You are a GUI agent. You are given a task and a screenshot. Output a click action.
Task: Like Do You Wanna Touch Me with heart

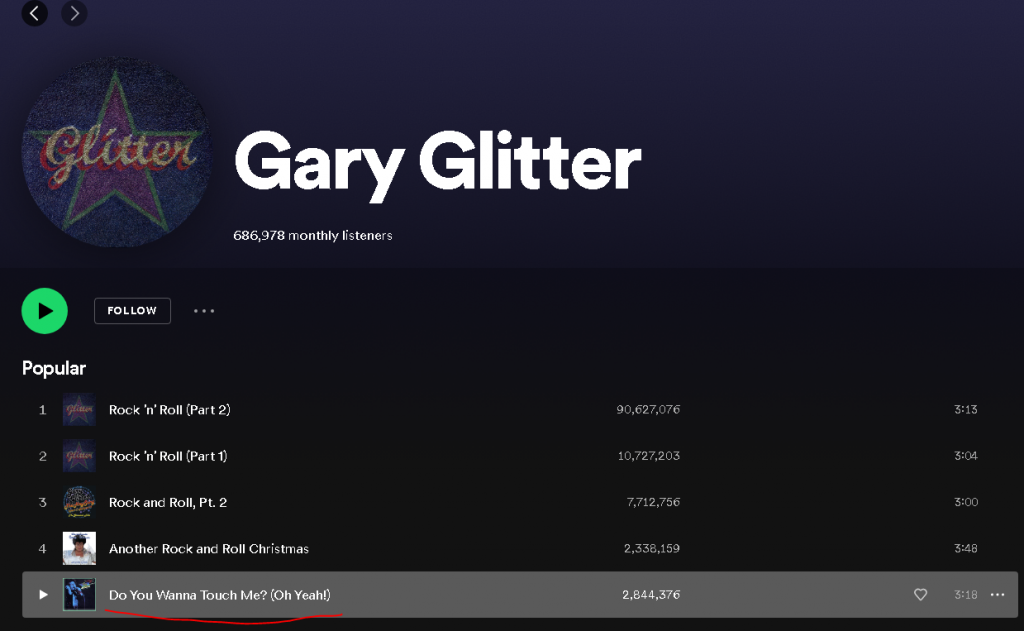coord(920,595)
